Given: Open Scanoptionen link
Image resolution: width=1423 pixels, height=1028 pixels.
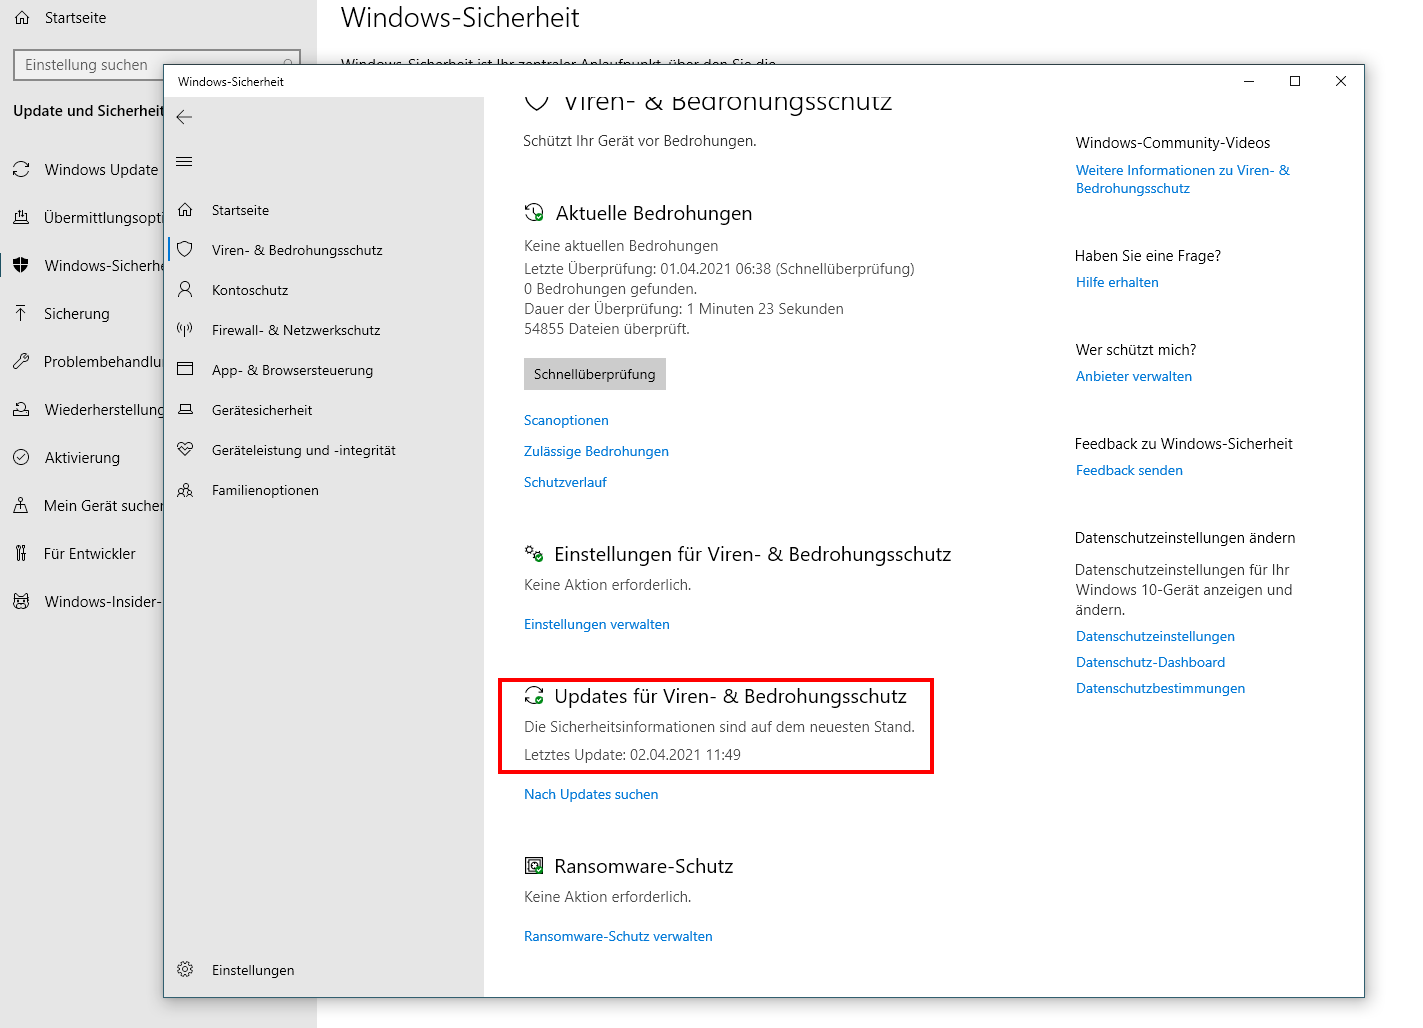Looking at the screenshot, I should [x=566, y=420].
